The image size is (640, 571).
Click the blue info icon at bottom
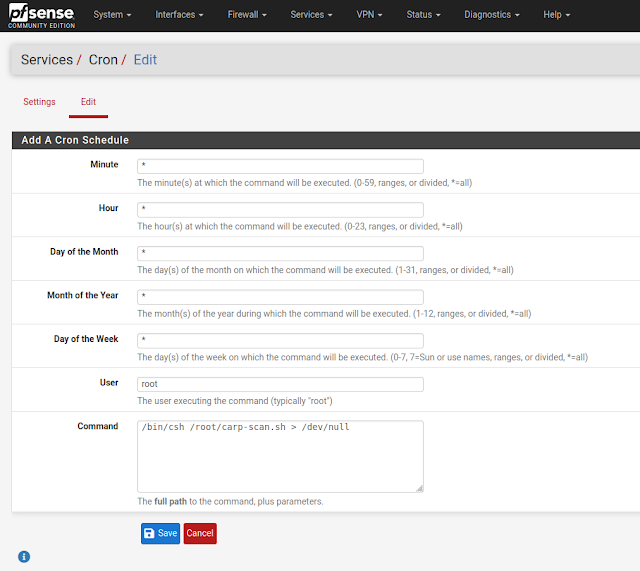[24, 556]
